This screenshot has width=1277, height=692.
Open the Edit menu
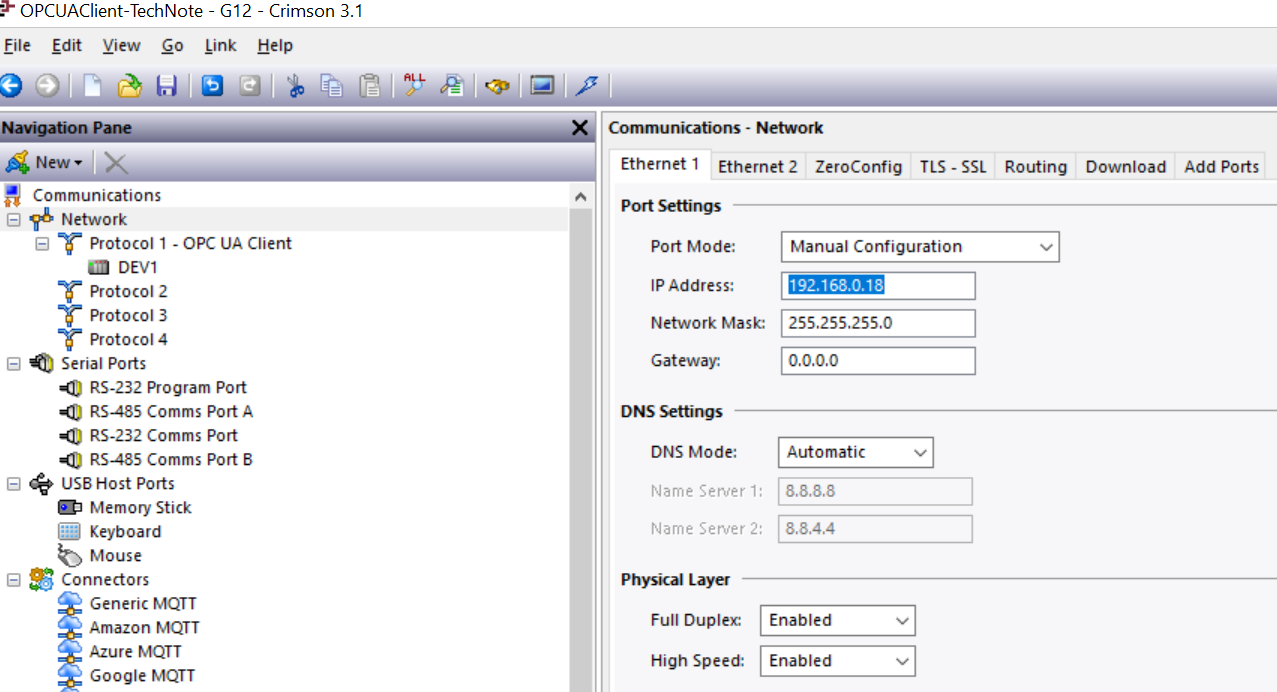67,45
